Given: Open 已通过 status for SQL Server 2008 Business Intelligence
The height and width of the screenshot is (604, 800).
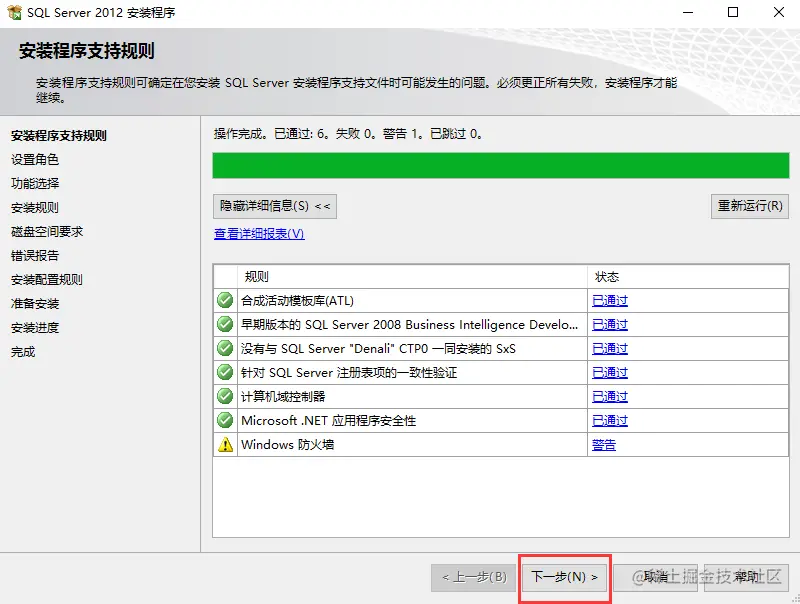Looking at the screenshot, I should pyautogui.click(x=610, y=324).
